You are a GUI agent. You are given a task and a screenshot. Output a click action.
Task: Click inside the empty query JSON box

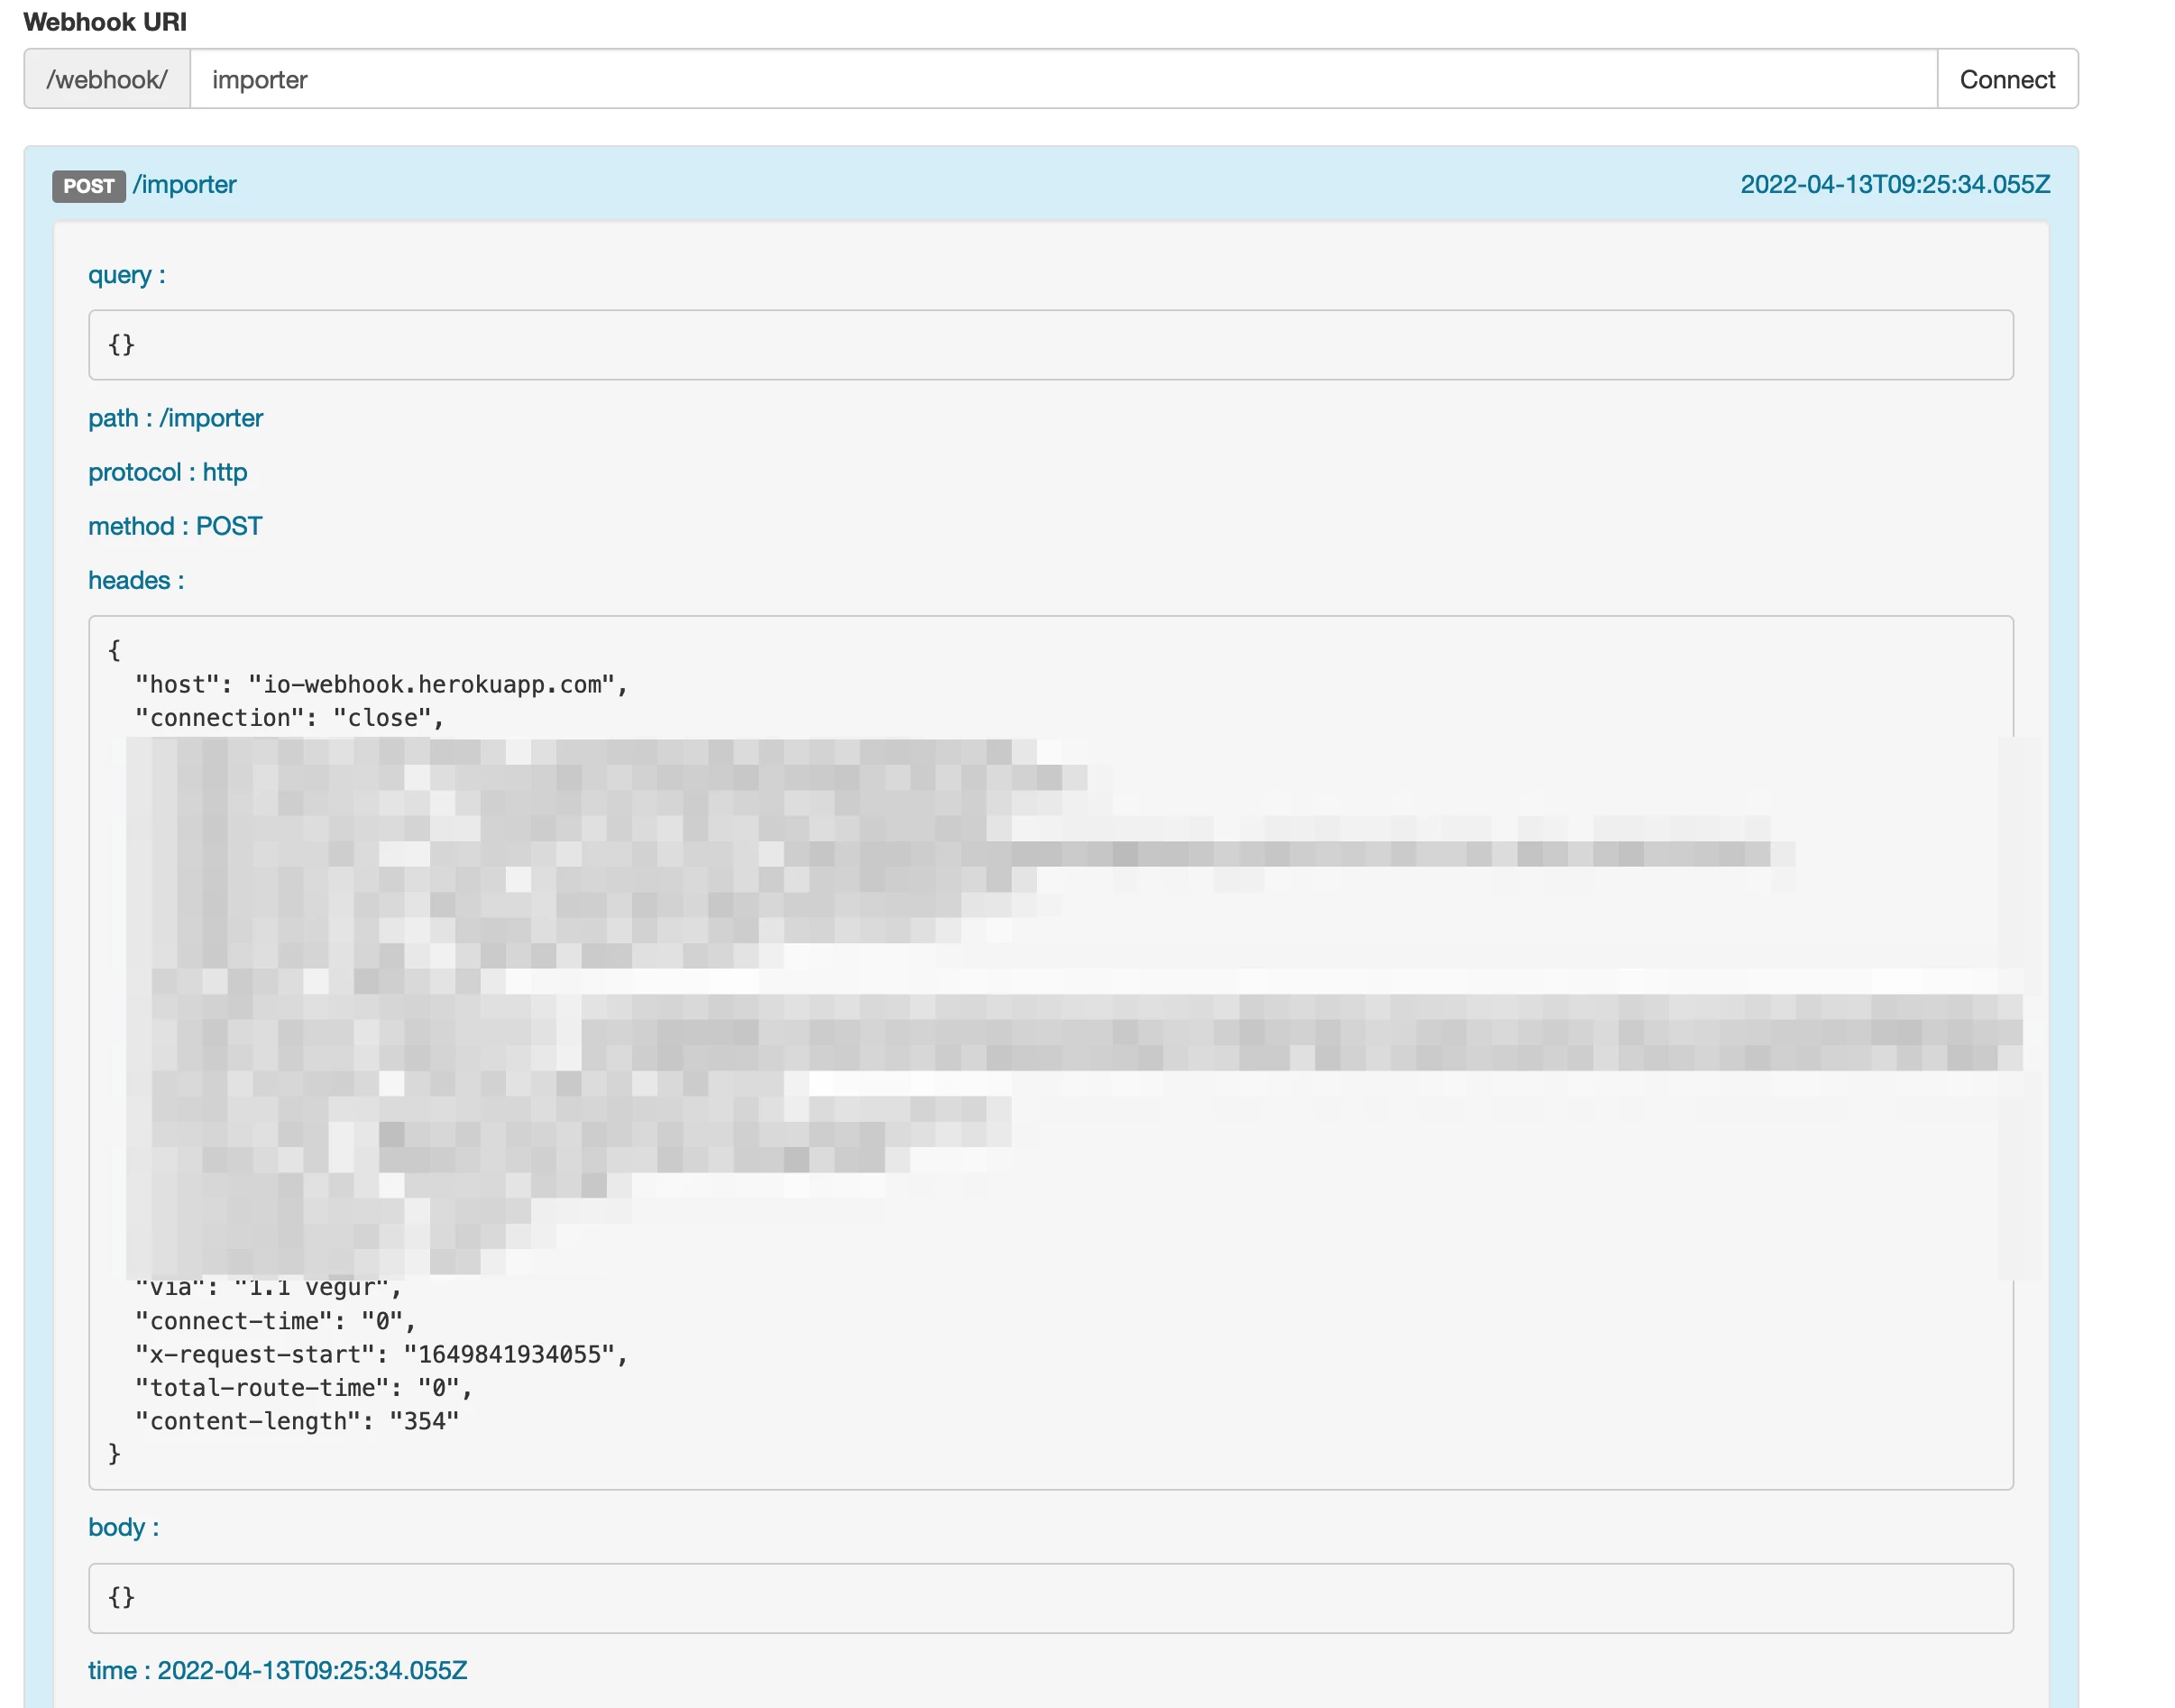pos(1050,345)
